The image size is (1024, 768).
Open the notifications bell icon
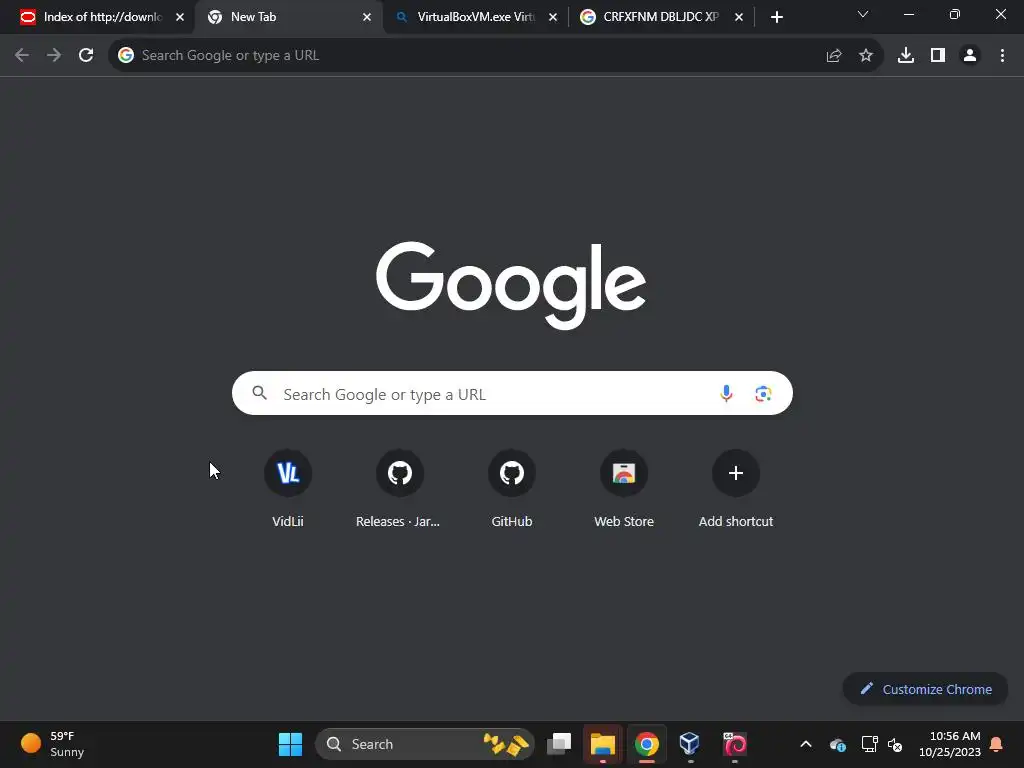click(x=997, y=744)
